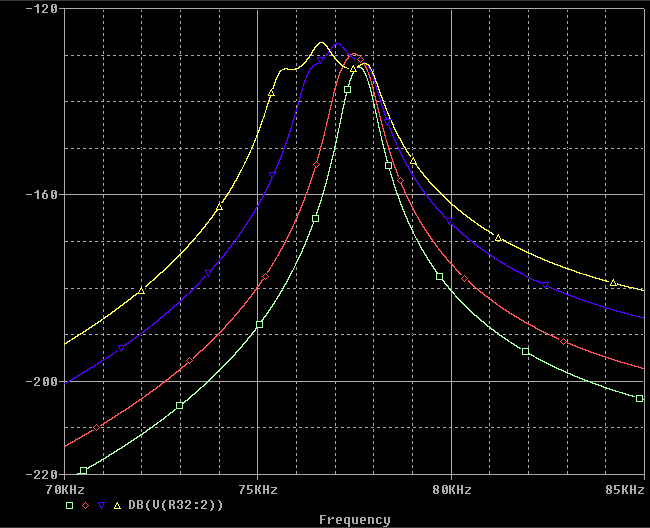
Task: Click the 70KHz x-axis label
Action: 65,490
